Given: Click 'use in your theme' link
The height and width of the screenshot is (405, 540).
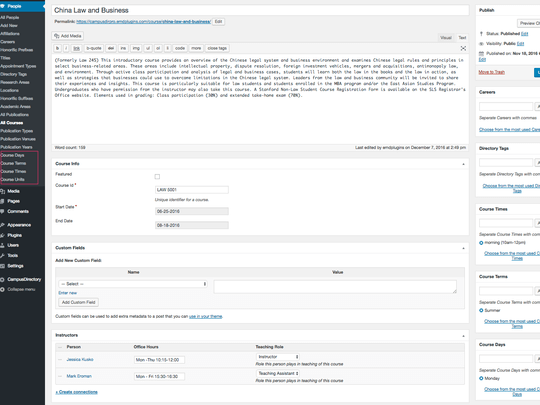Looking at the screenshot, I should [206, 316].
